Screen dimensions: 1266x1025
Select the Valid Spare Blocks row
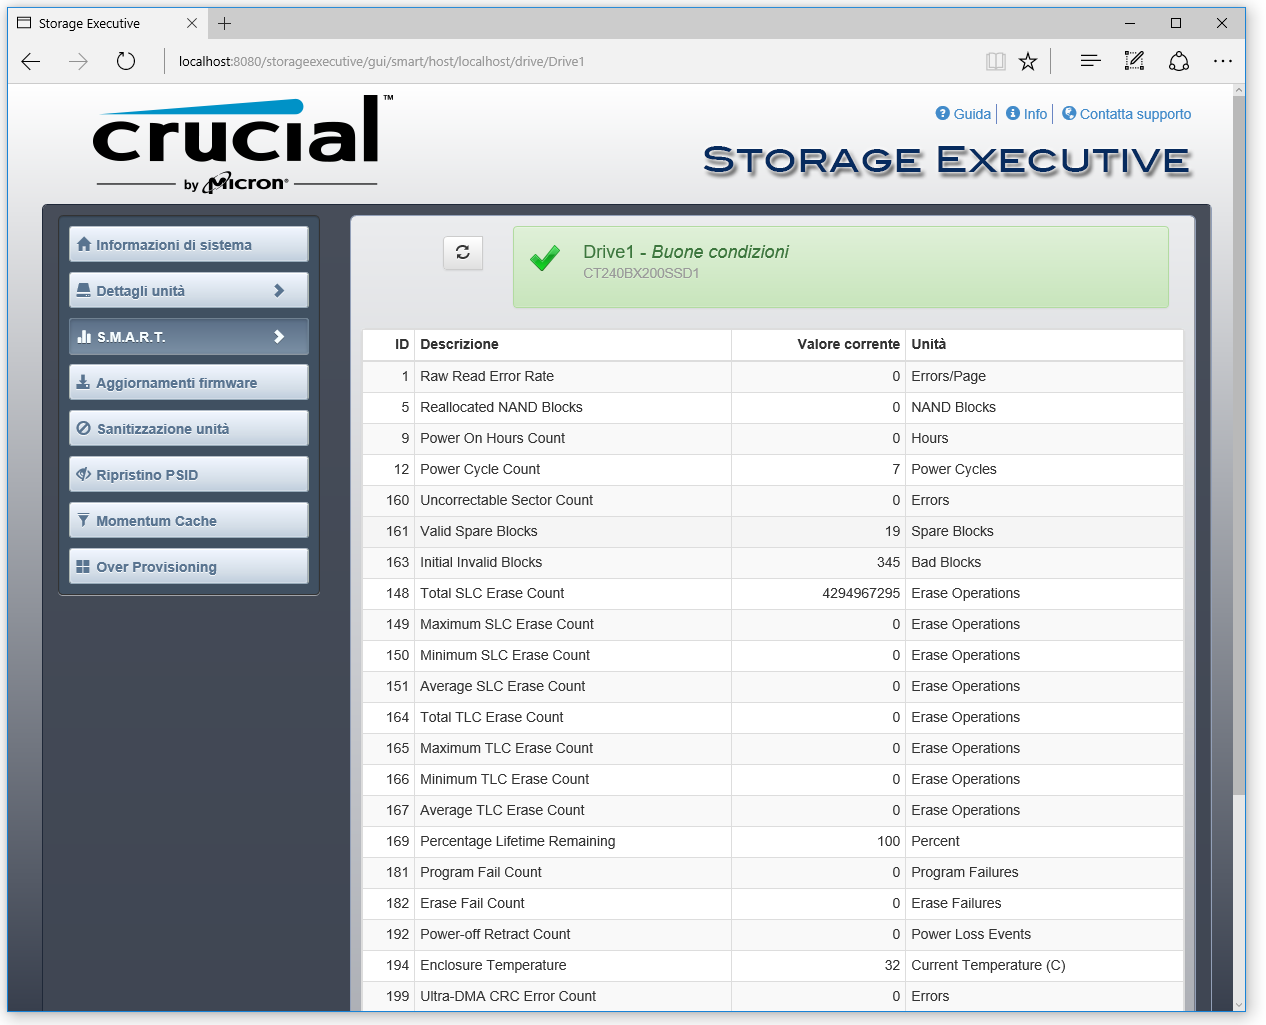[x=773, y=531]
